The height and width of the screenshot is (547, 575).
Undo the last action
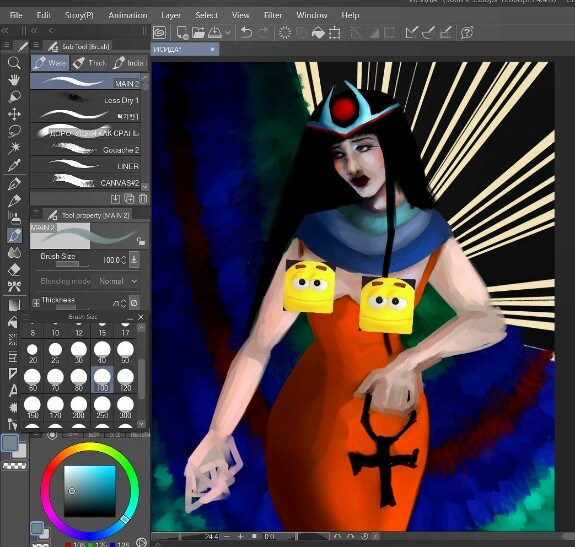pyautogui.click(x=246, y=33)
